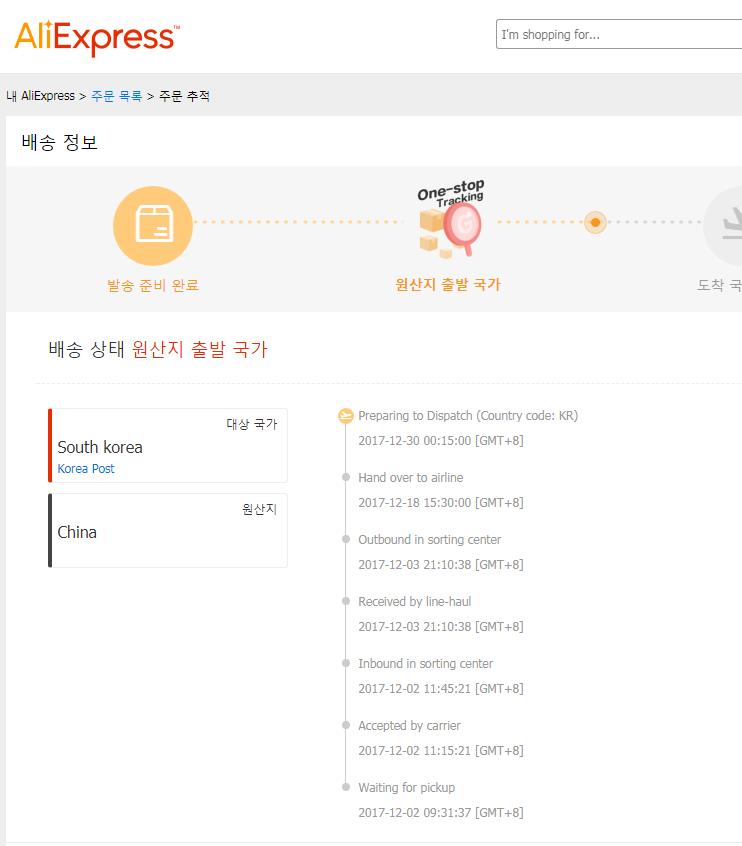This screenshot has height=846, width=742.
Task: Click the Accepted by carrier timeline dot
Action: tap(346, 726)
